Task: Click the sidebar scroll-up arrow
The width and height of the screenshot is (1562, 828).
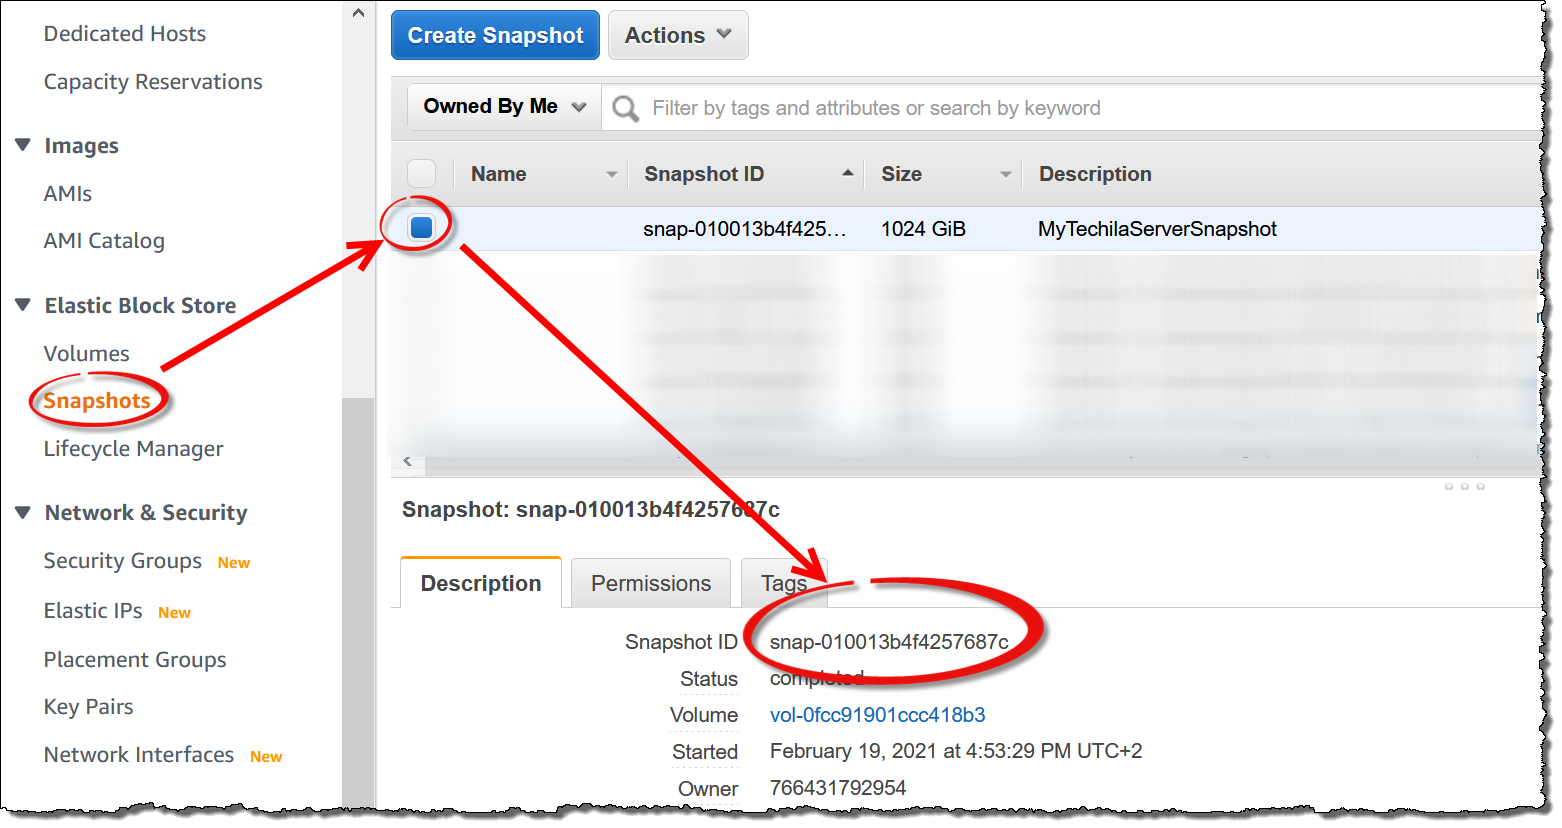Action: [x=358, y=14]
